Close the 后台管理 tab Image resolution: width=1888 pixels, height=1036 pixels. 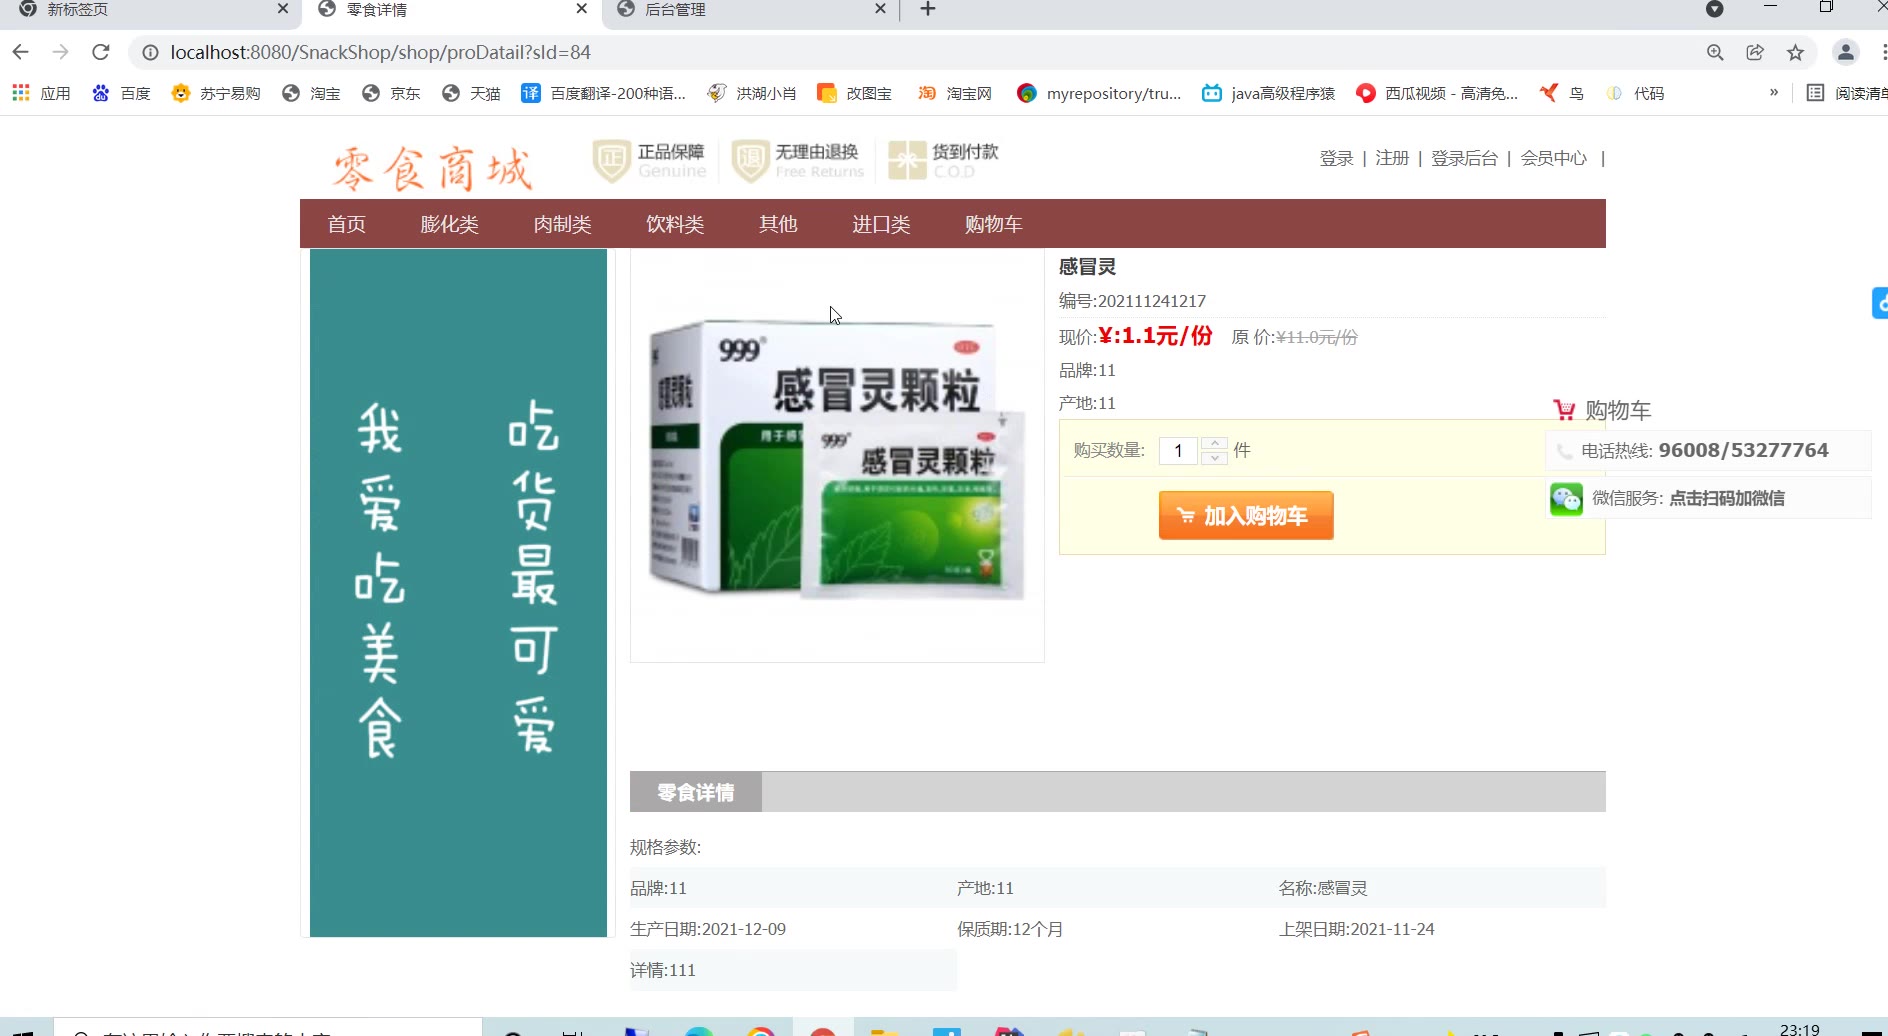tap(880, 9)
